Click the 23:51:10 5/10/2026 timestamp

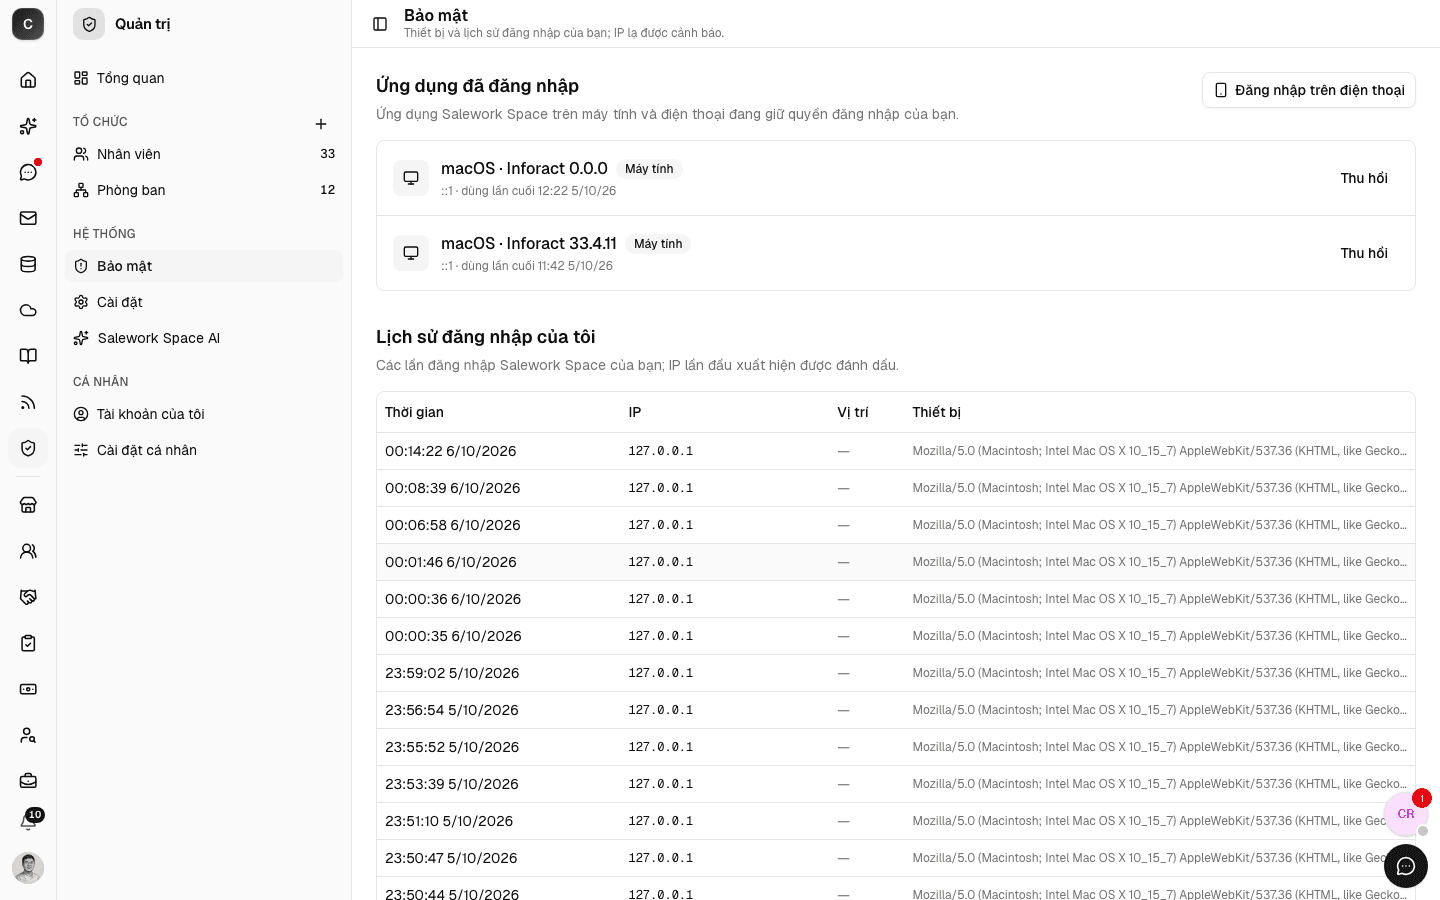(449, 821)
